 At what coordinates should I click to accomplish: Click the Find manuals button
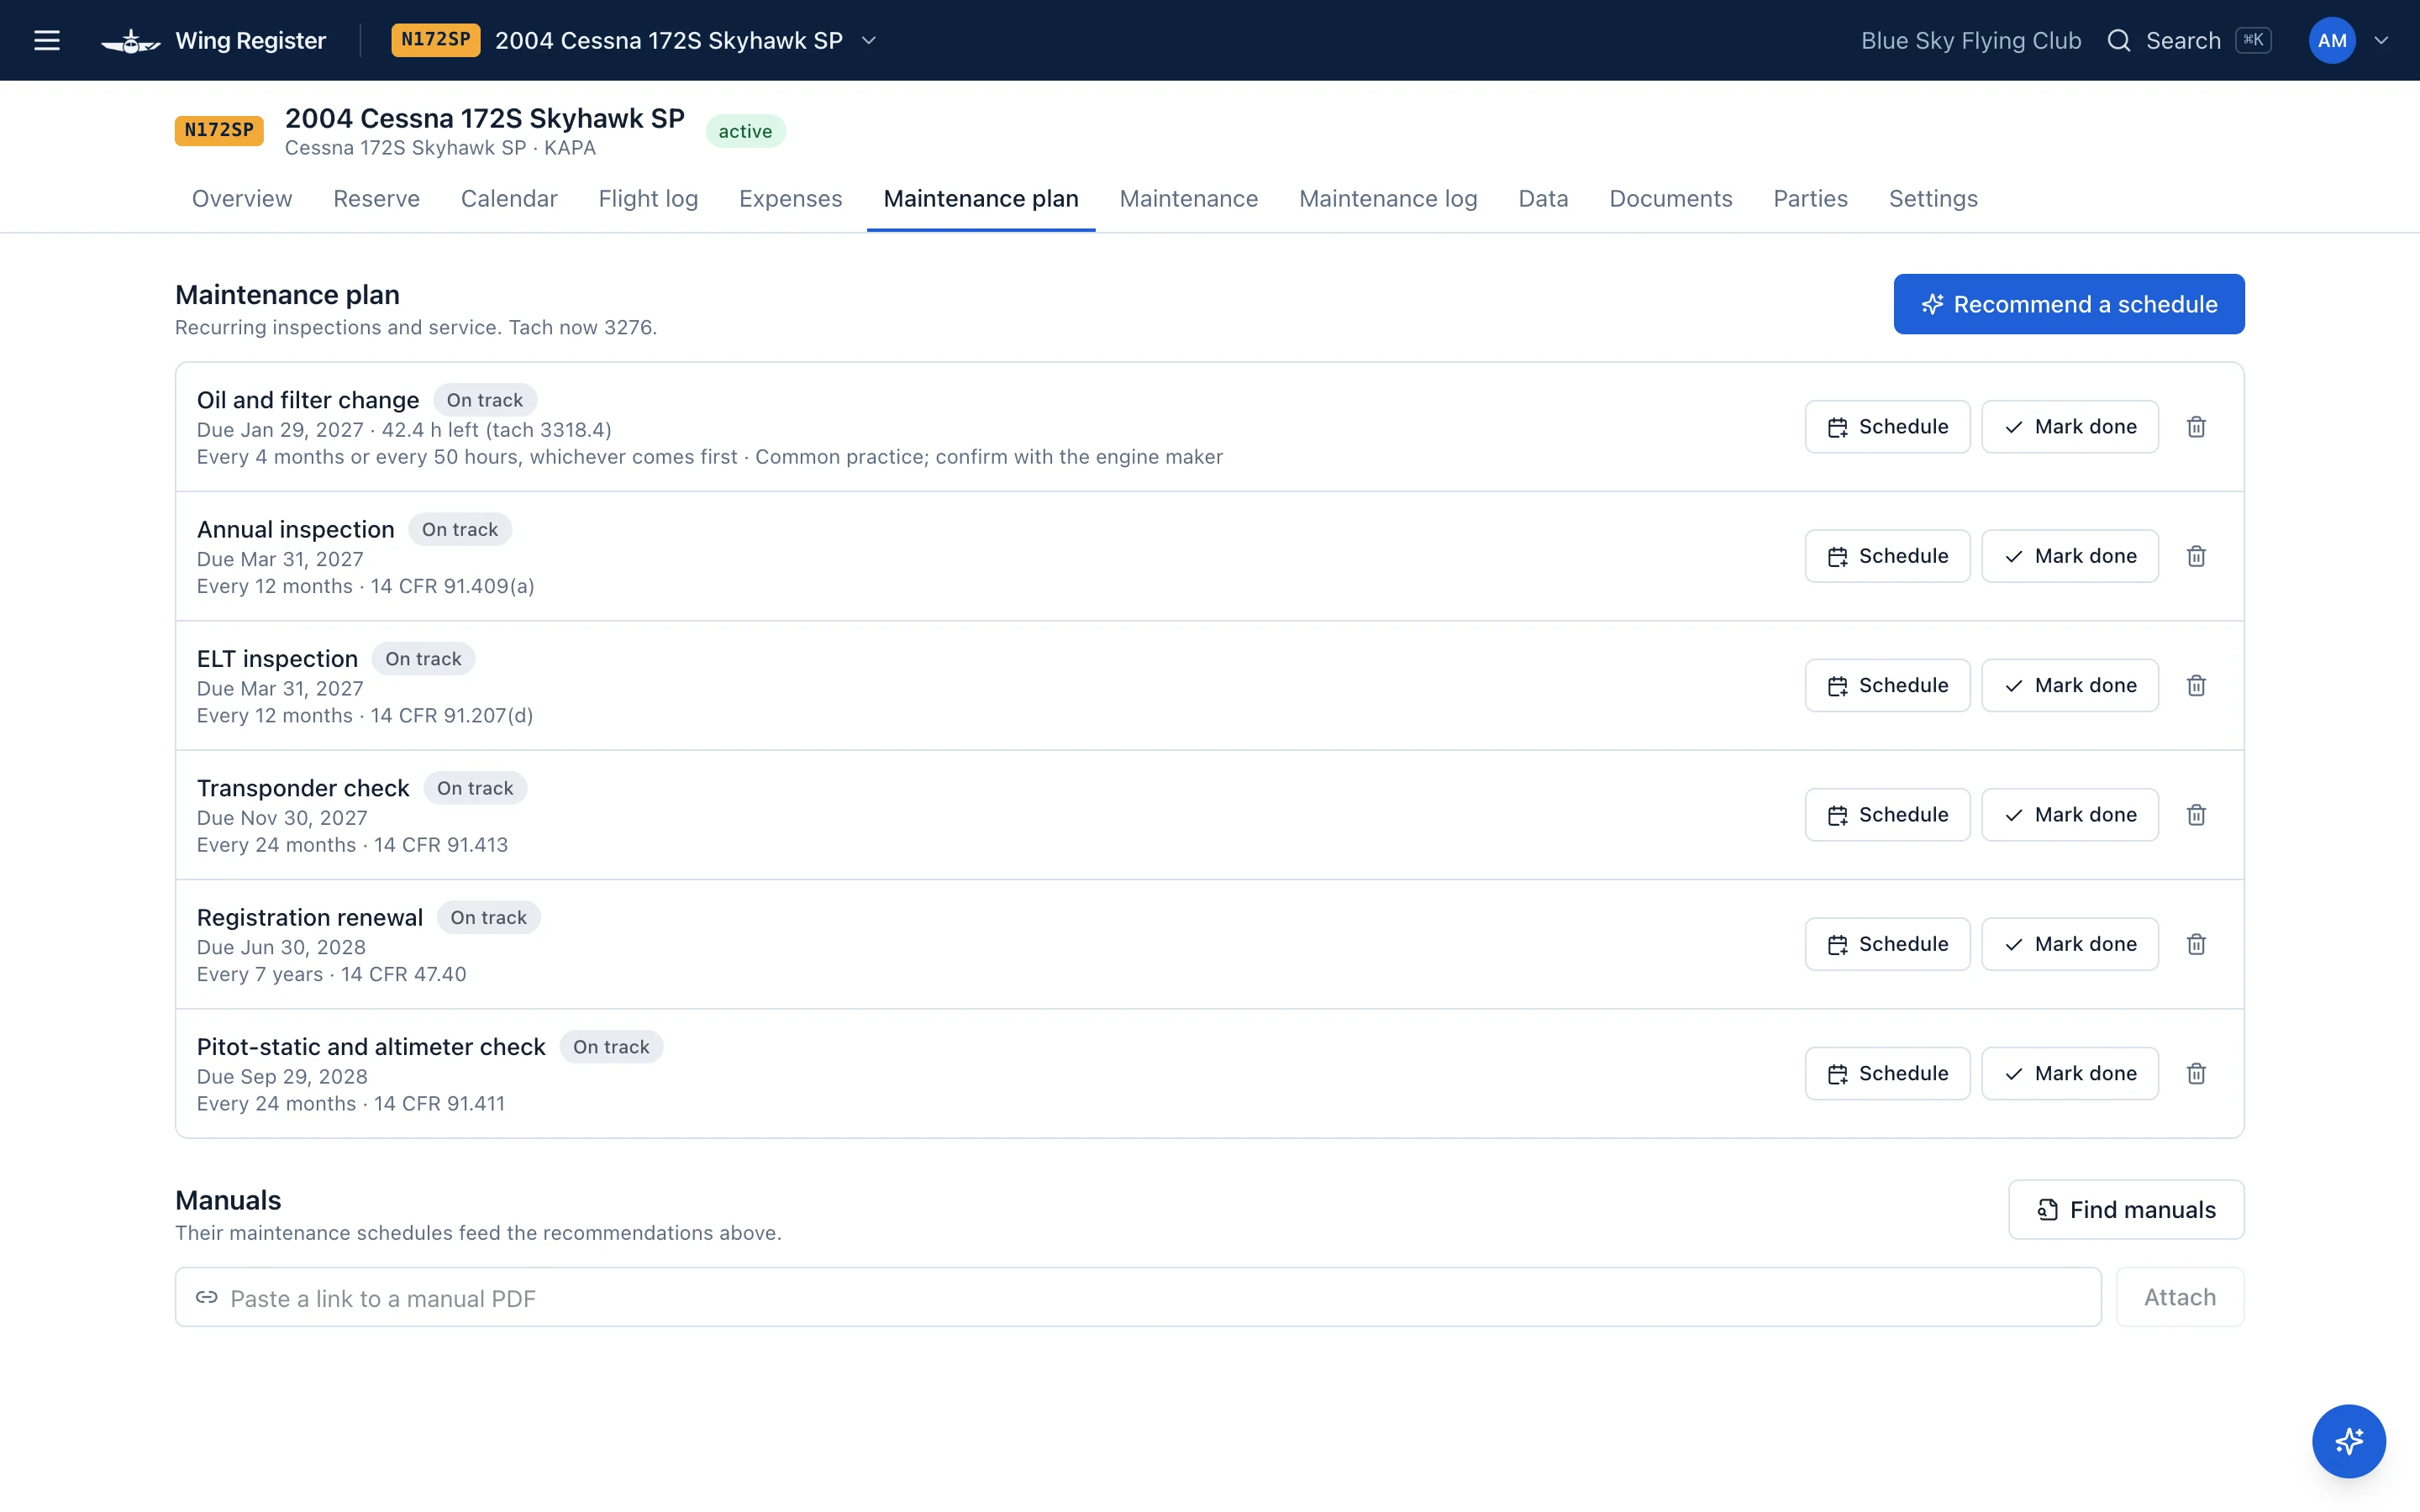click(x=2126, y=1210)
